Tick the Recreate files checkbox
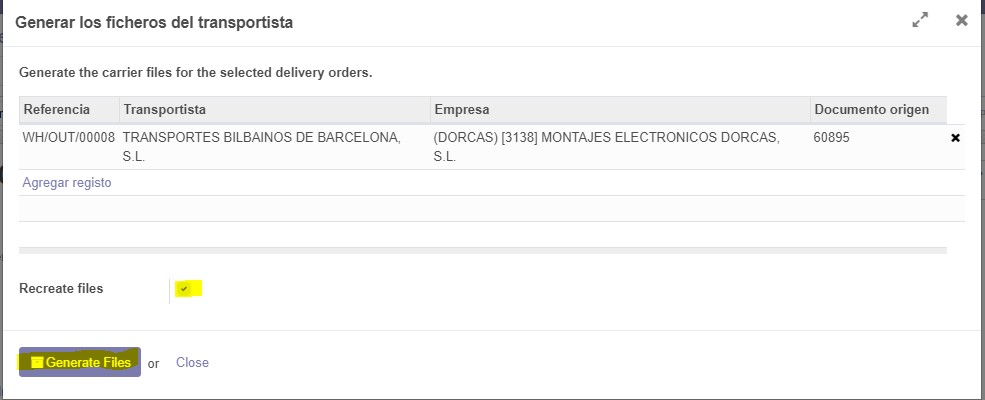Screen dimensions: 985x400 [184, 289]
